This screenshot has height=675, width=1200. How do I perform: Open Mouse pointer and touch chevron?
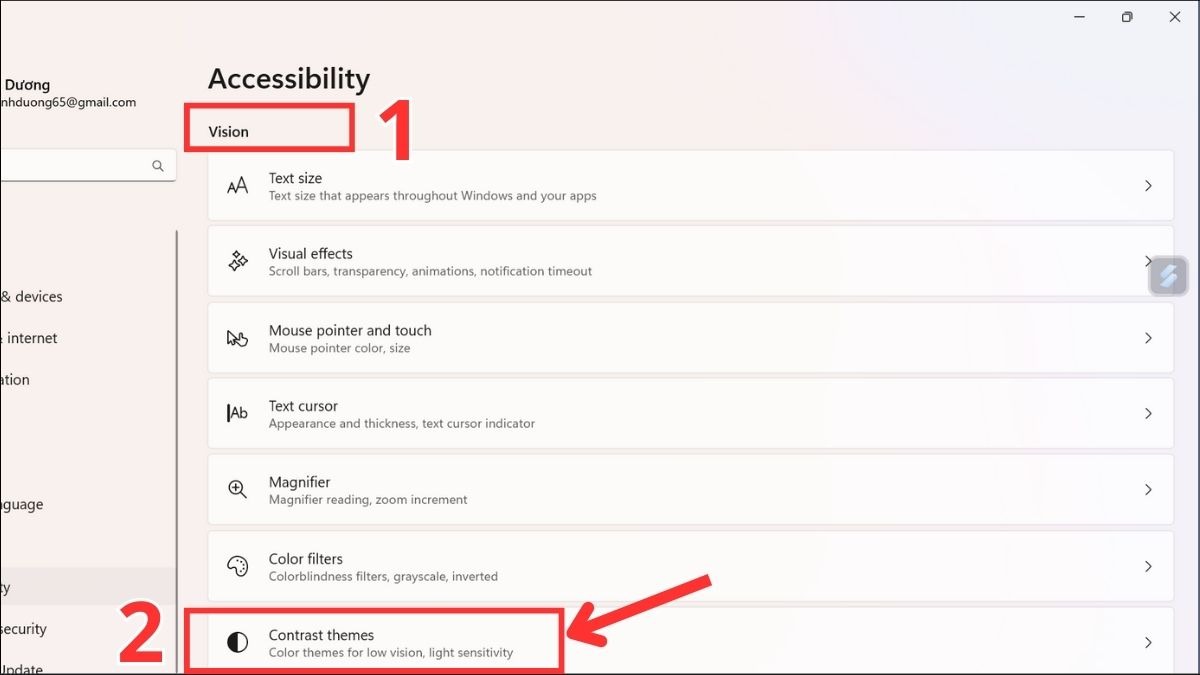tap(1148, 338)
